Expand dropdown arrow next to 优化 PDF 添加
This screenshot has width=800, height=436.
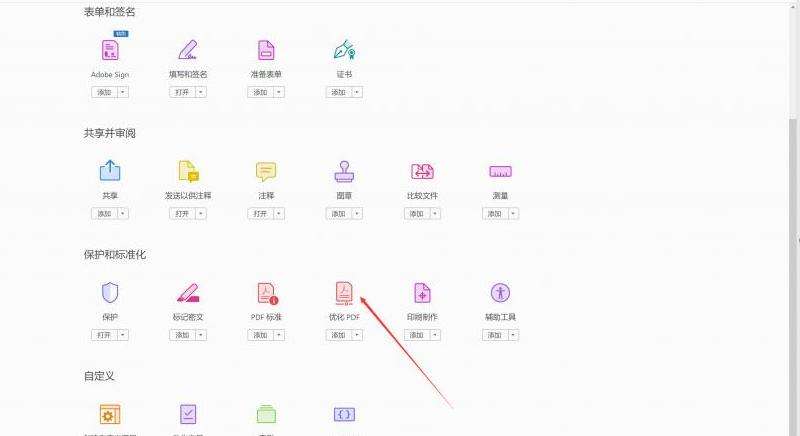357,335
